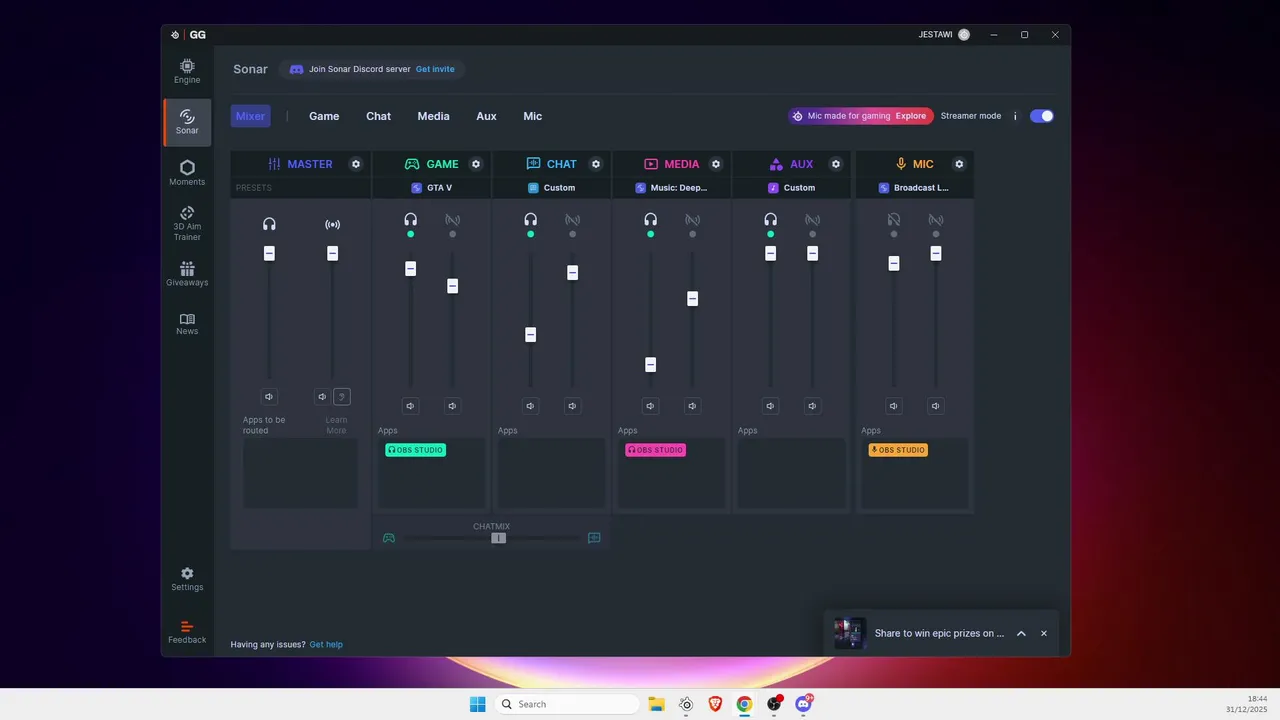The width and height of the screenshot is (1280, 720).
Task: Mute the Chat stream channel
Action: [x=572, y=406]
